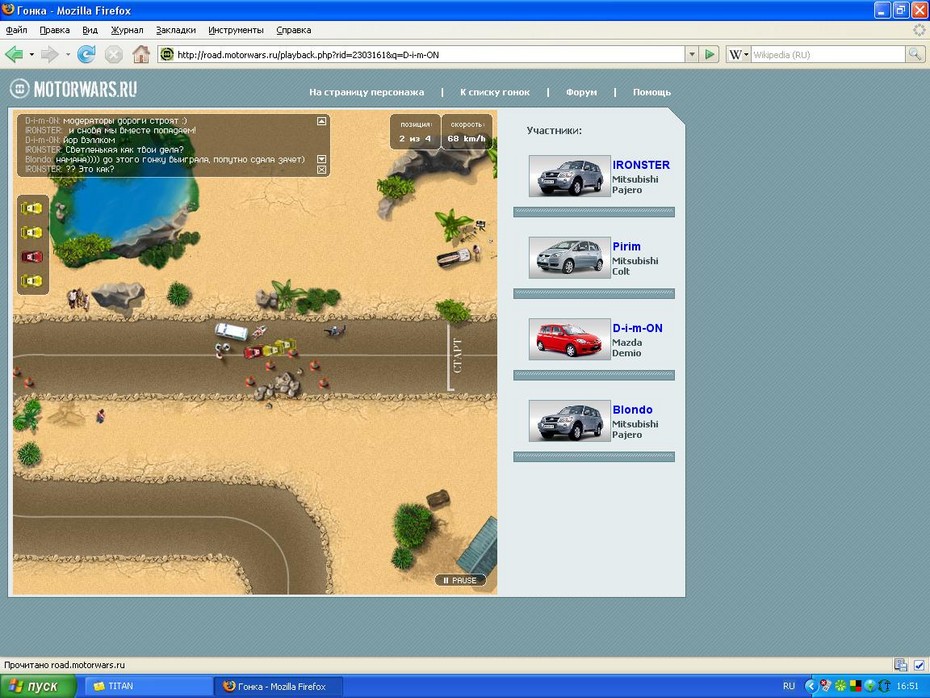
Task: Switch to the TITAN taskbar button
Action: [x=148, y=686]
